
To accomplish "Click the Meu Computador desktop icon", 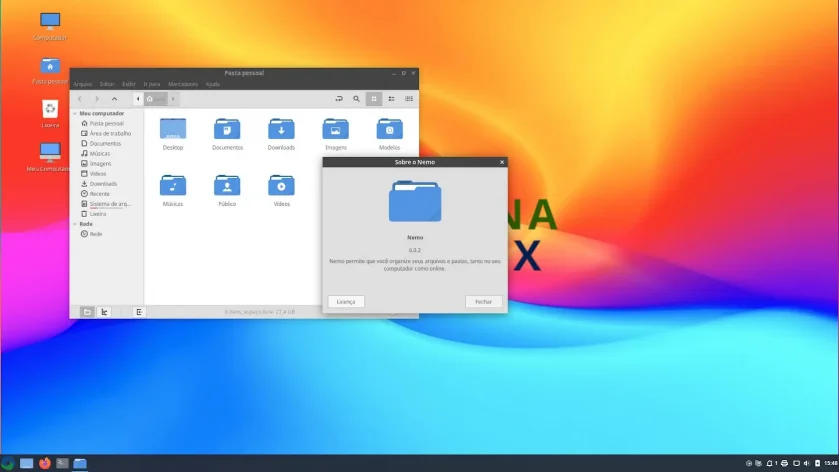I will 50,152.
